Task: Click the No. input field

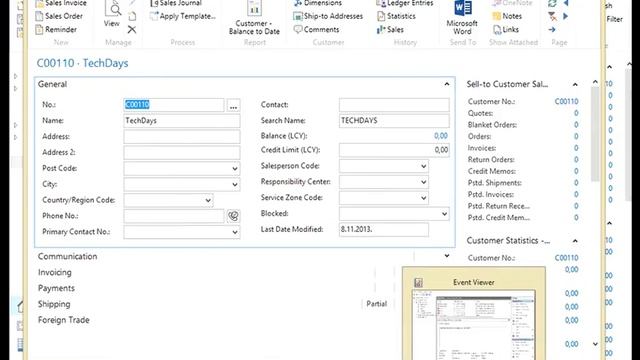Action: tap(174, 105)
